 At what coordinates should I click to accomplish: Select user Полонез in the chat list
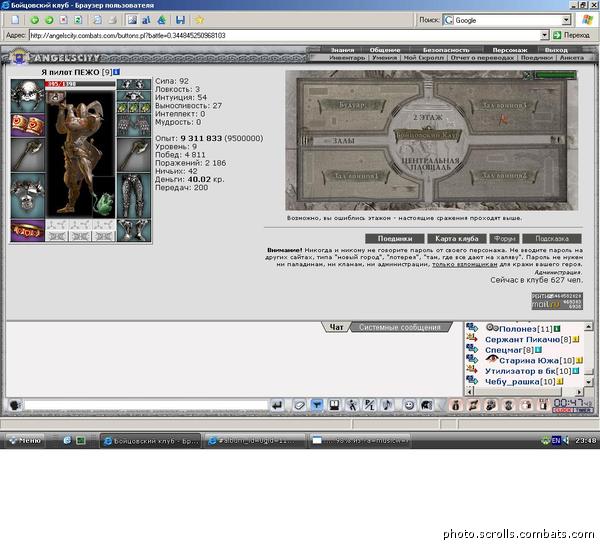518,329
